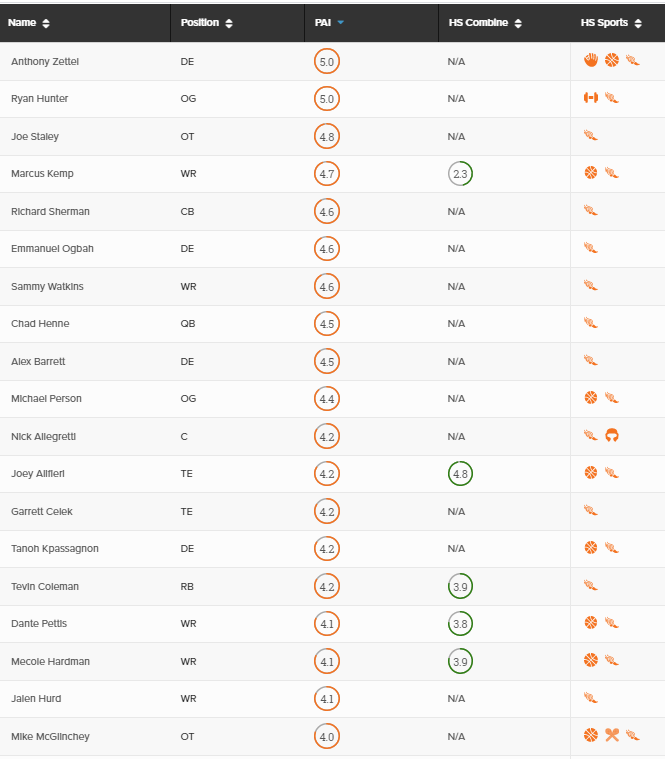Image resolution: width=665 pixels, height=759 pixels.
Task: Click Joey Alfieri's 4.8 HS Combine score
Action: point(460,473)
